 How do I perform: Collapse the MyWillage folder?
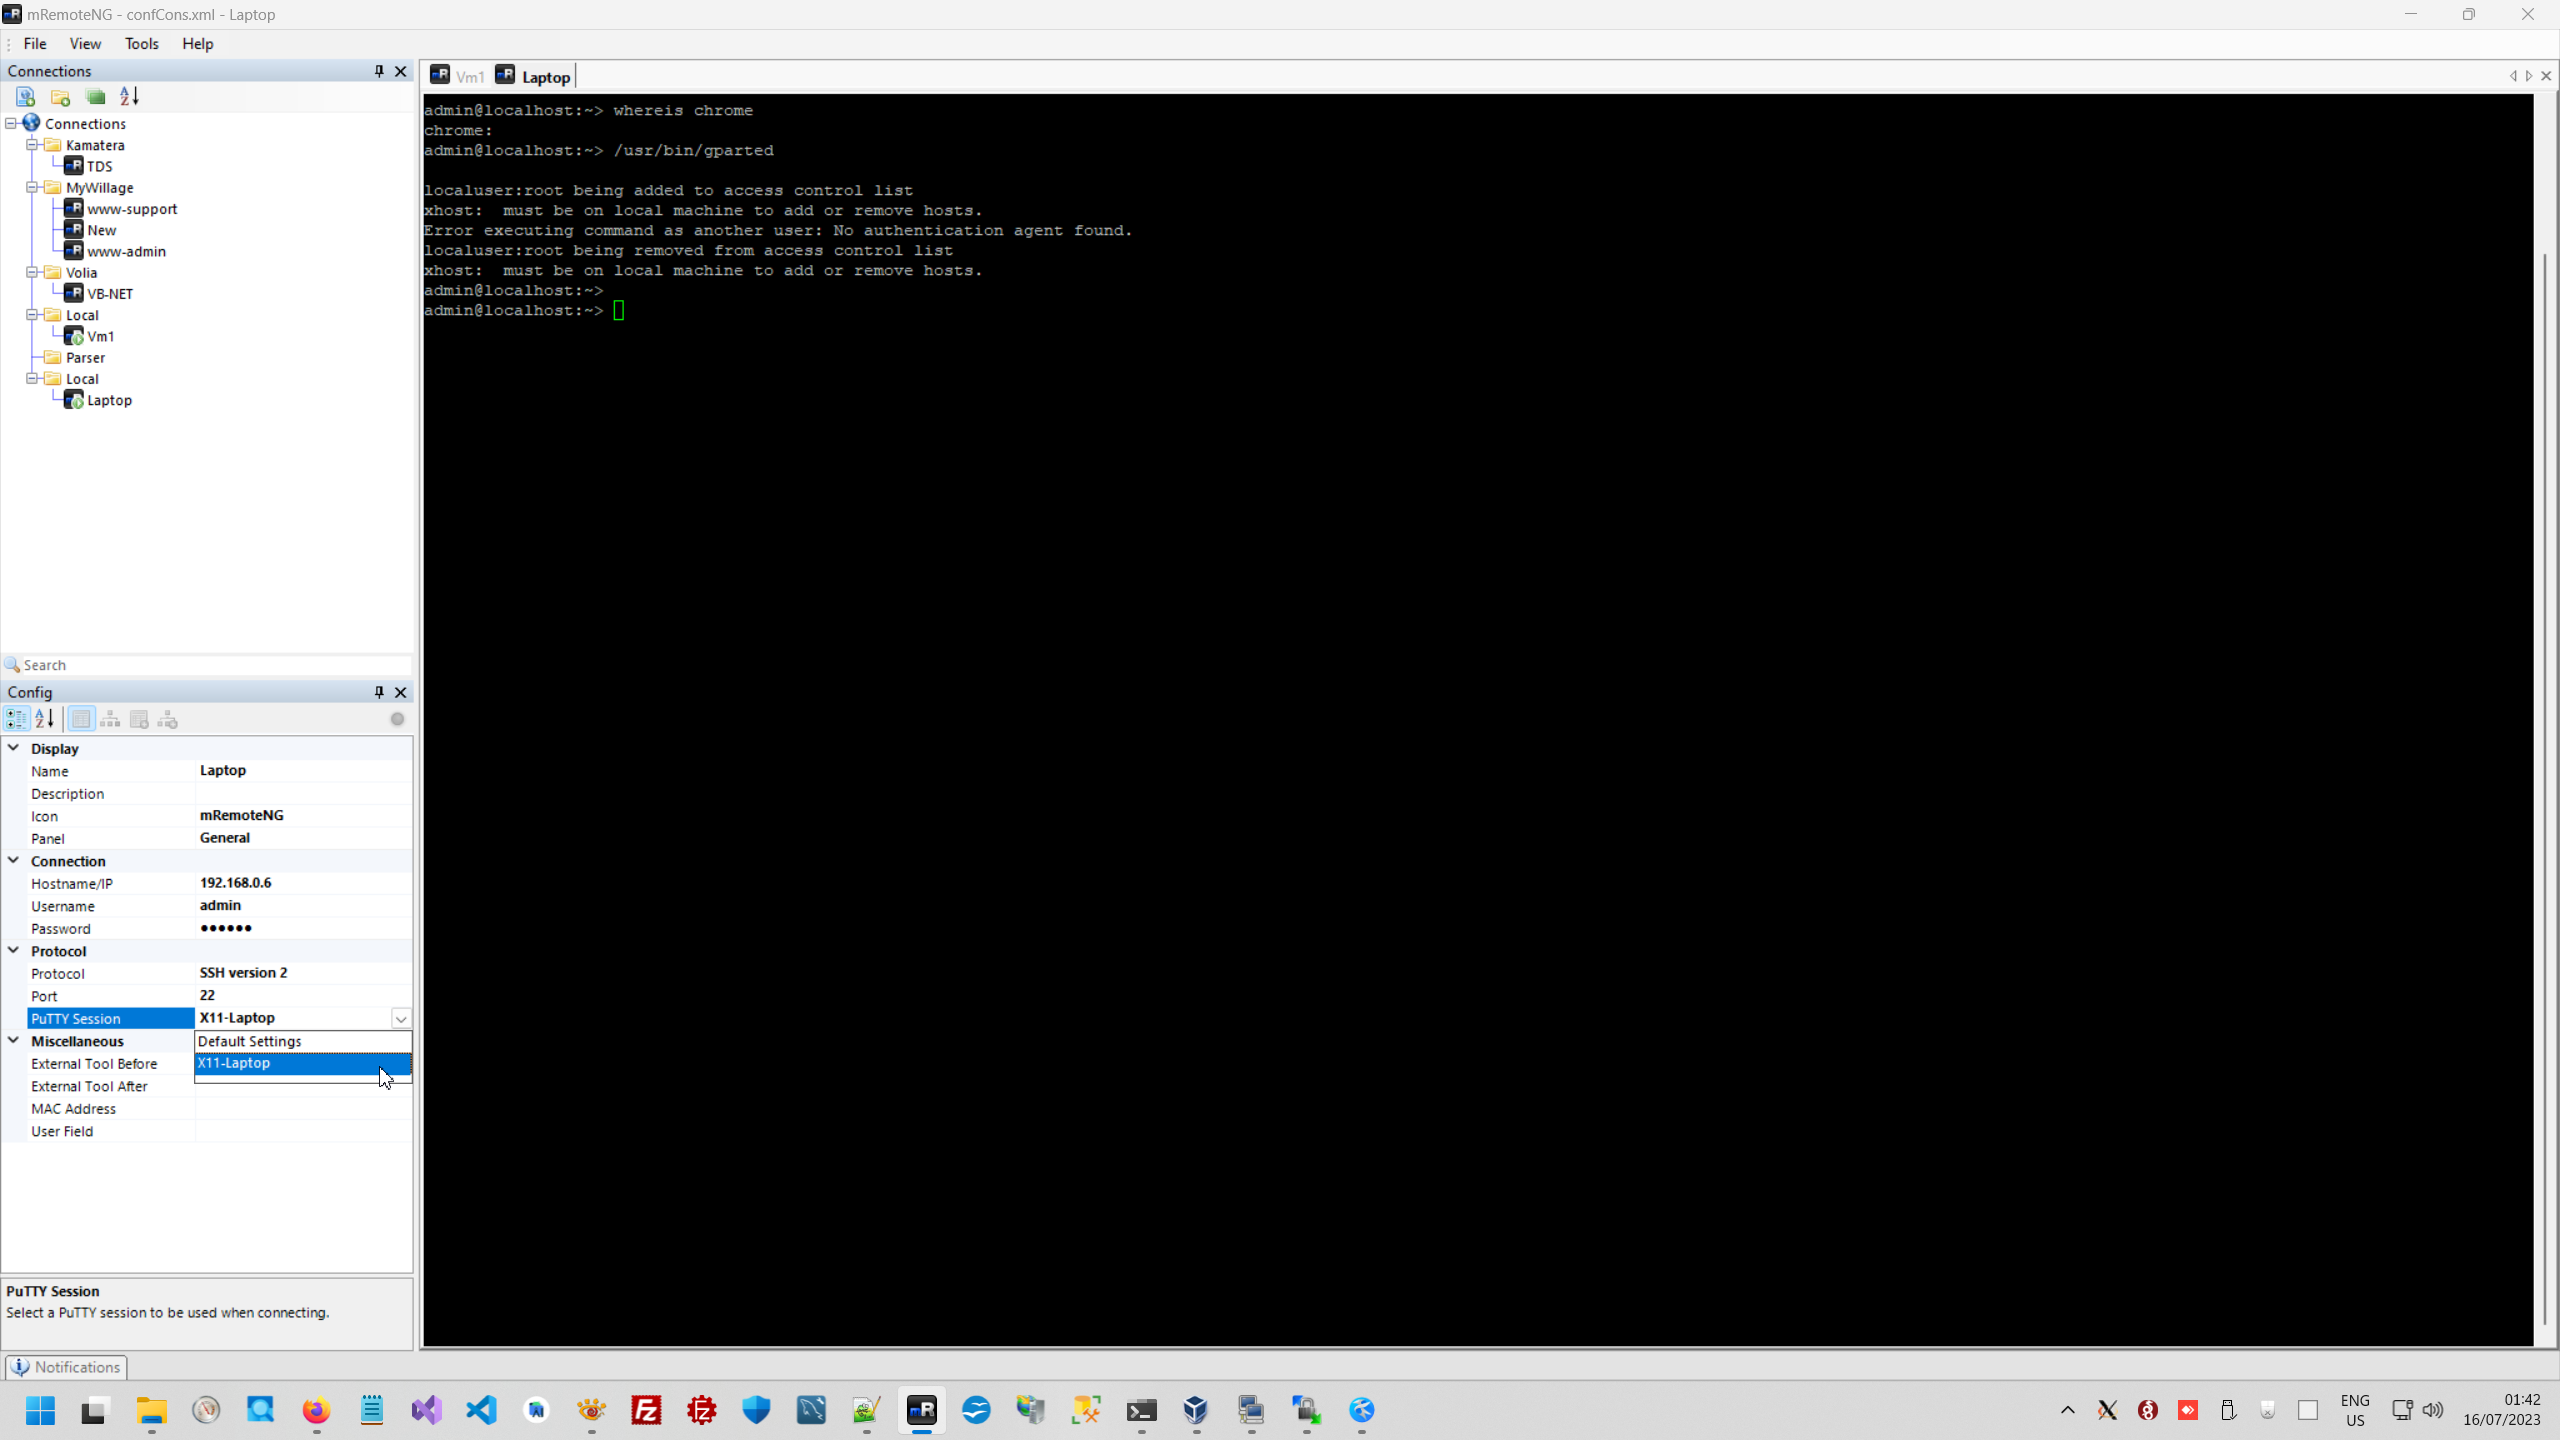(x=33, y=187)
